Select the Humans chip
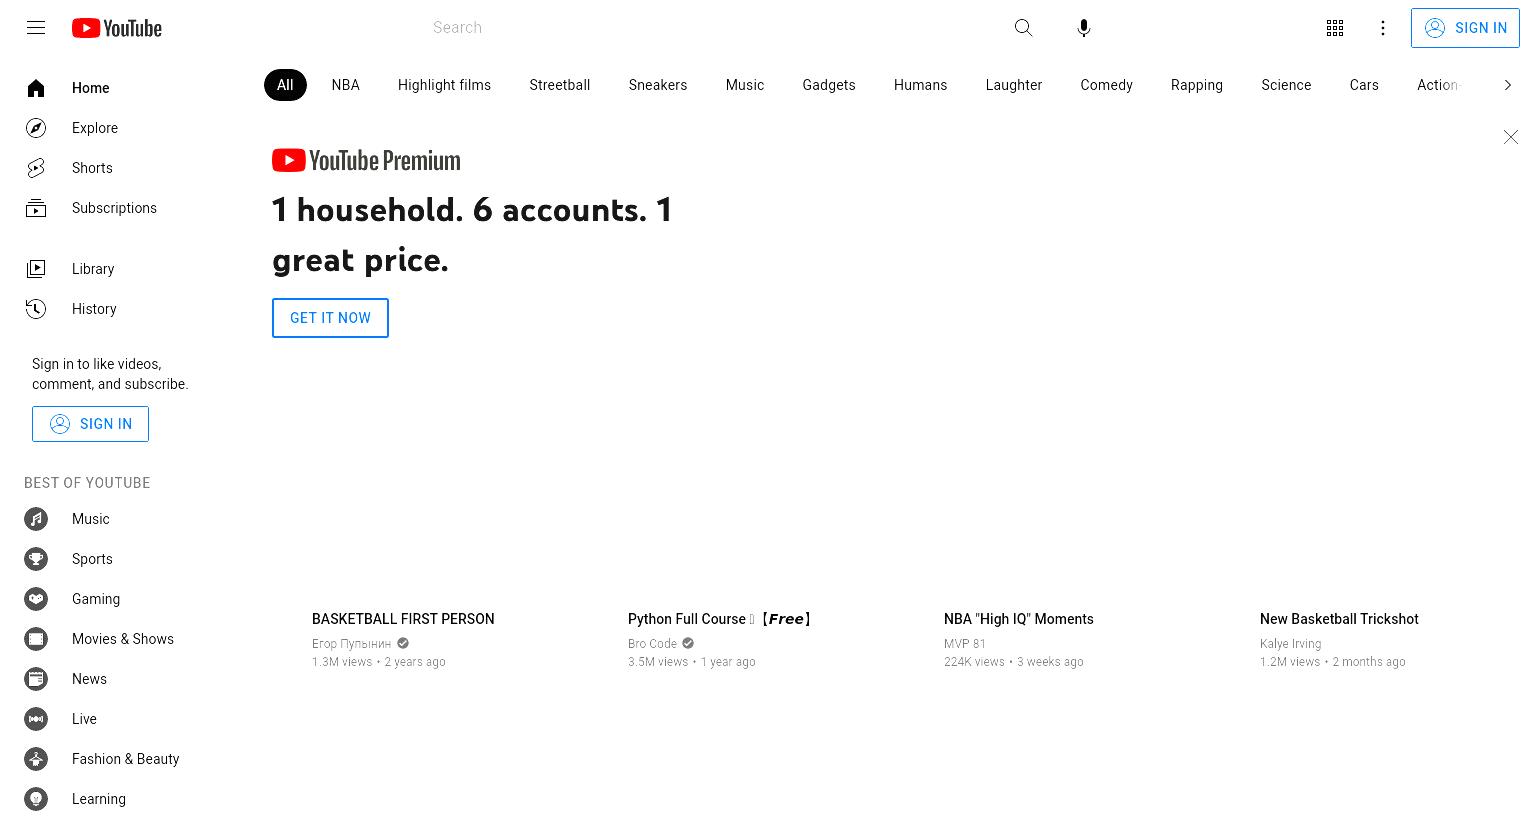 pos(920,85)
